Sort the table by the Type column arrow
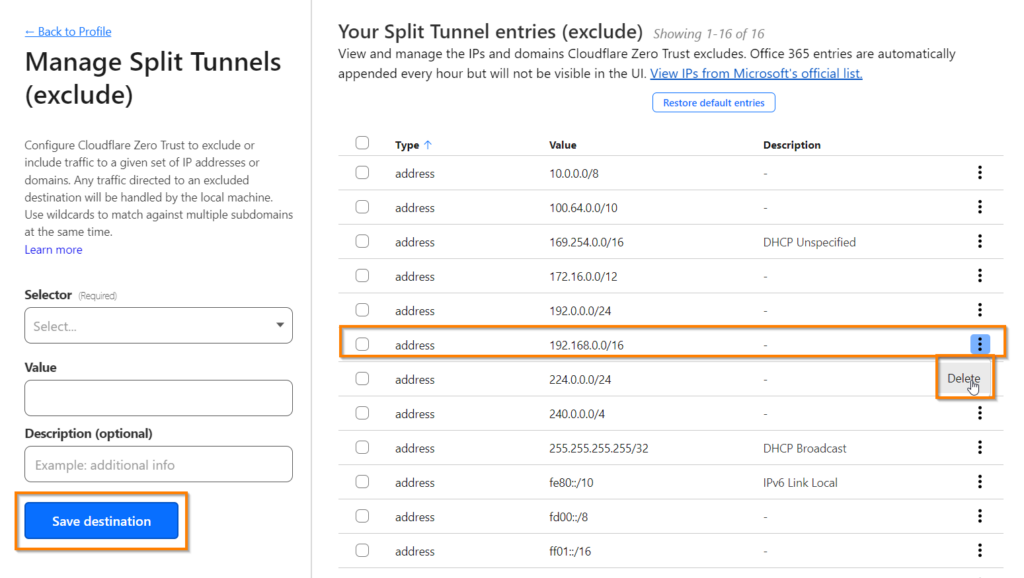Viewport: 1024px width, 578px height. [428, 145]
